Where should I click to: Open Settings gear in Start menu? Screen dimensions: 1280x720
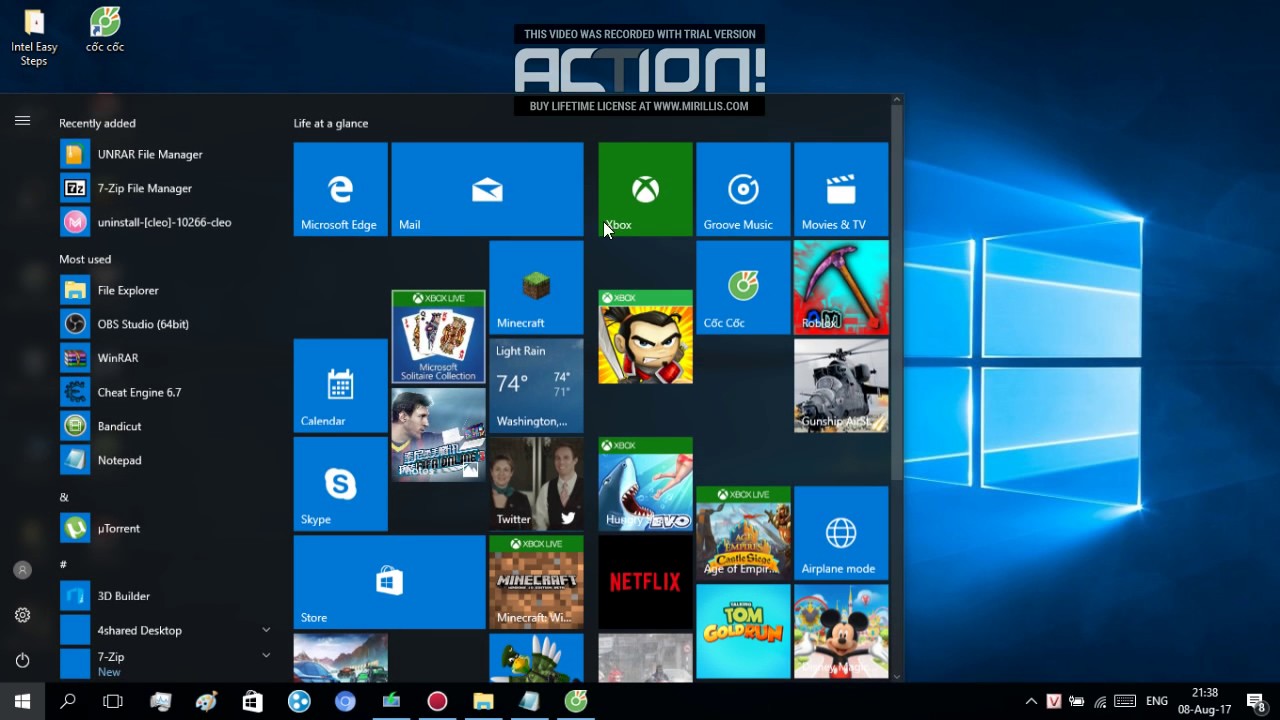[22, 615]
